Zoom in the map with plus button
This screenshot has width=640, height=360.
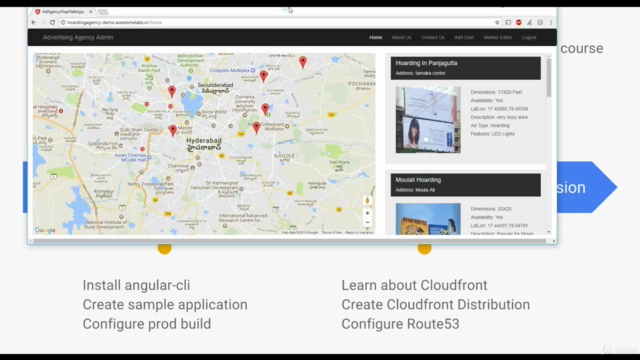point(367,213)
